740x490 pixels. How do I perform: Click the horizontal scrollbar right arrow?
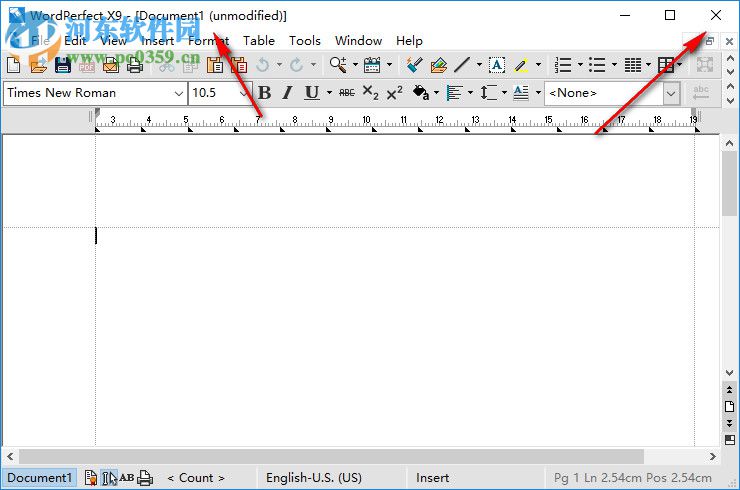click(713, 456)
